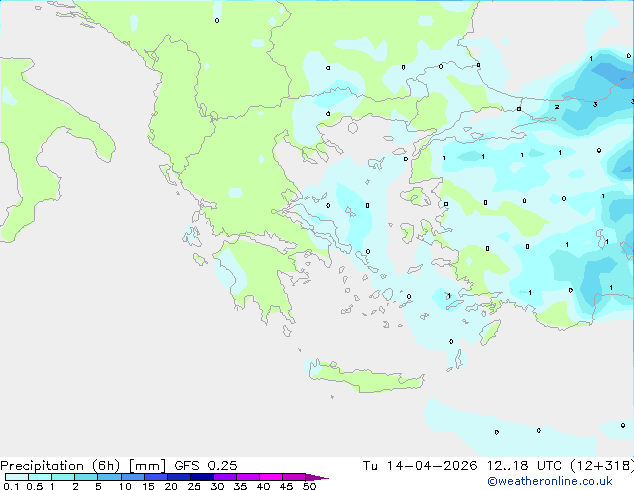Click the Peloponnese peninsula on the map

(x=259, y=279)
